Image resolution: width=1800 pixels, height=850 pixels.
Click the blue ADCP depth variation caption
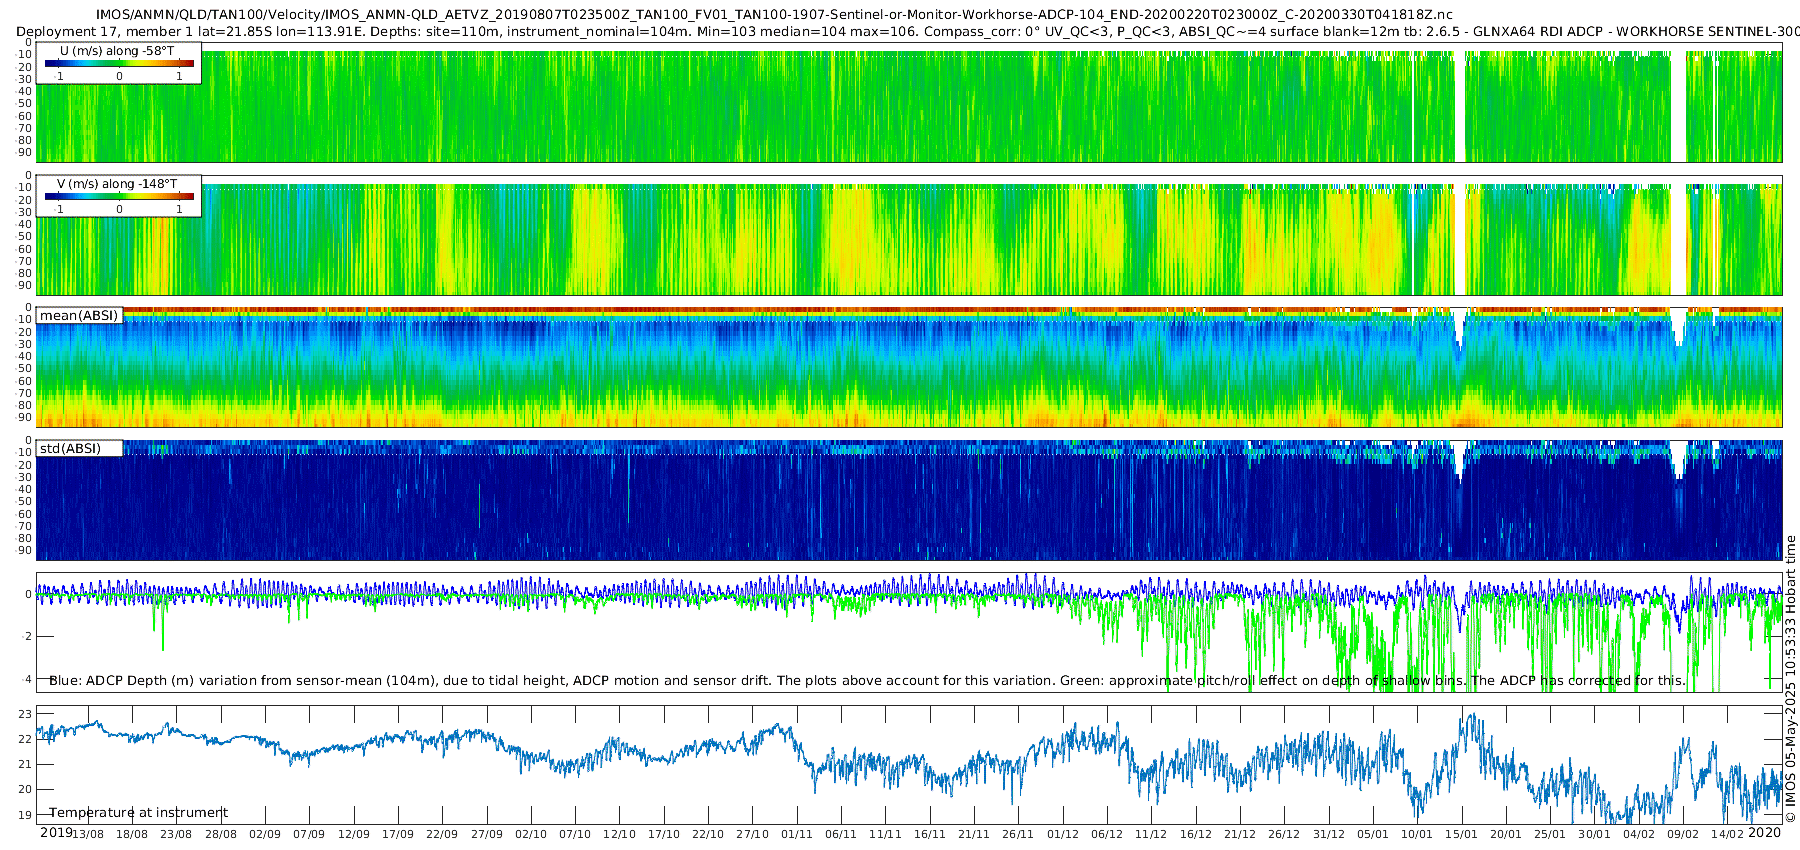coord(867,681)
